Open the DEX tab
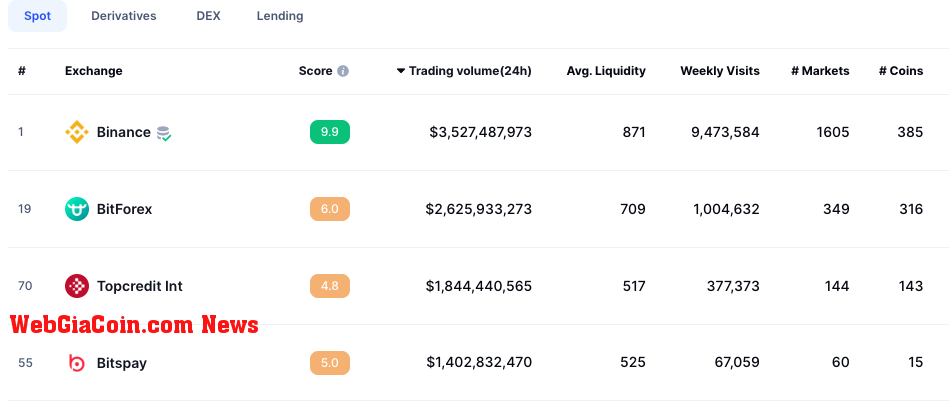The image size is (949, 403). pos(208,16)
